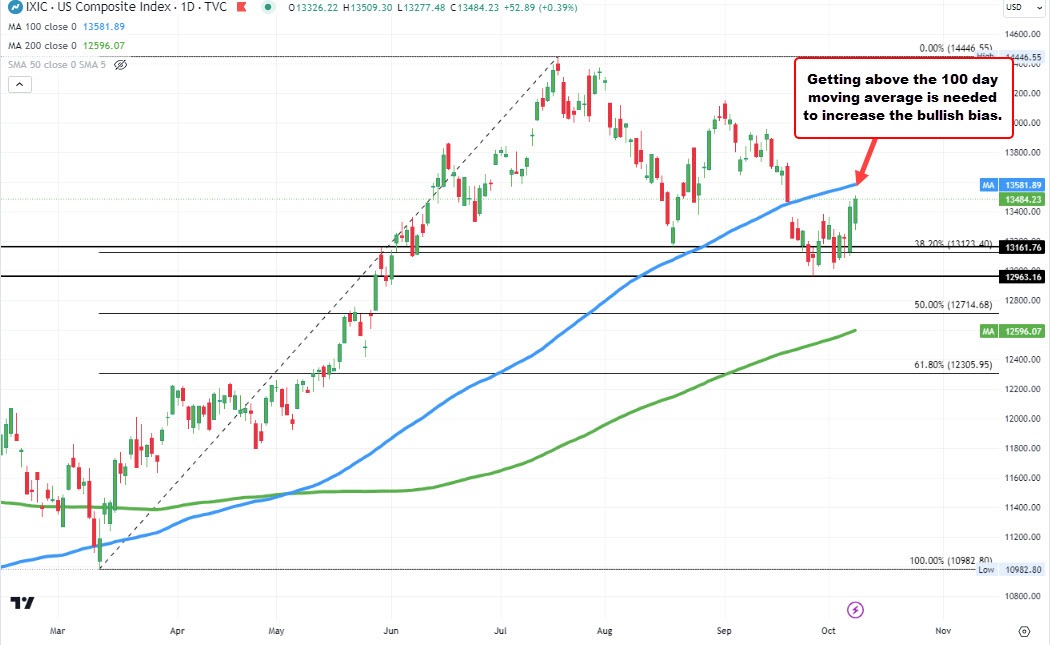Click the change value +52.89 (+0.39%)

point(540,7)
